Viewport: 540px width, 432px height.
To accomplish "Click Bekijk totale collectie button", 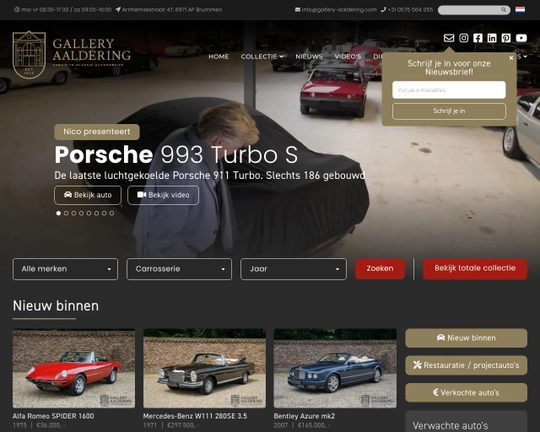I will (475, 268).
